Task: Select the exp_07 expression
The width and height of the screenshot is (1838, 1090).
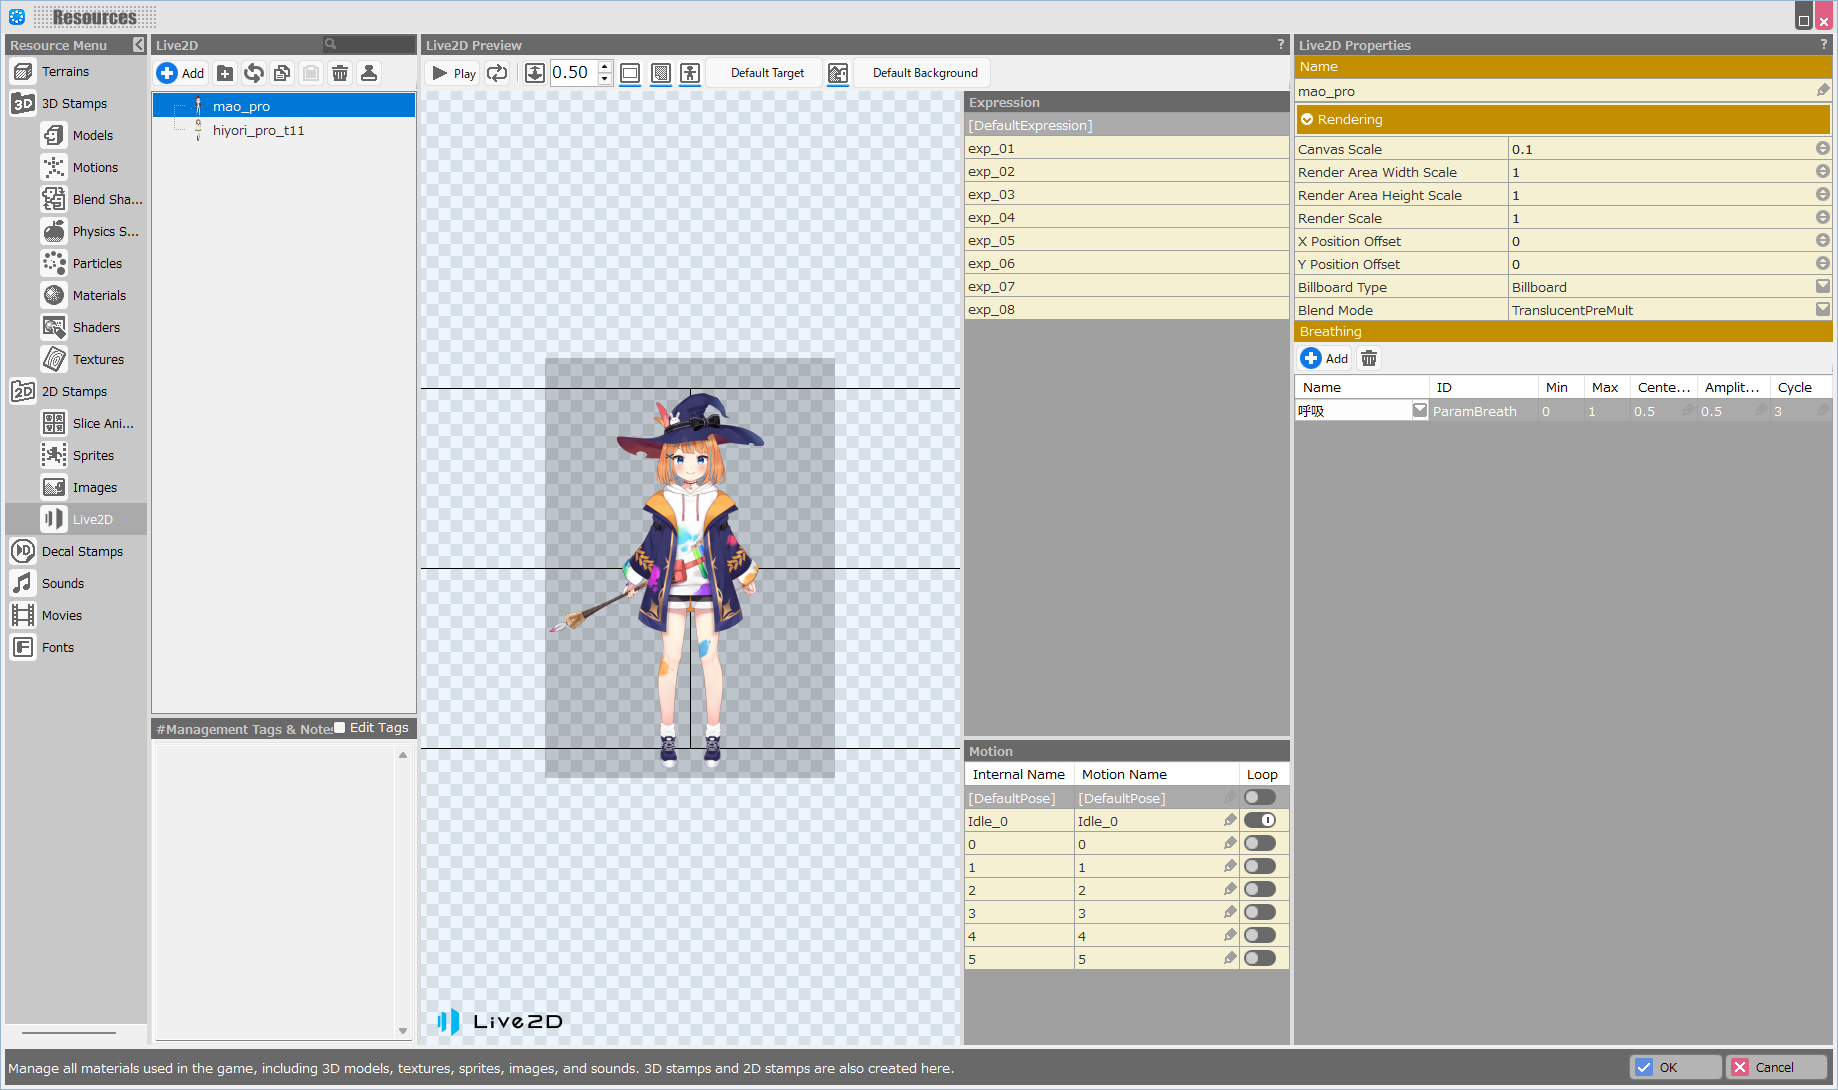Action: point(1126,287)
